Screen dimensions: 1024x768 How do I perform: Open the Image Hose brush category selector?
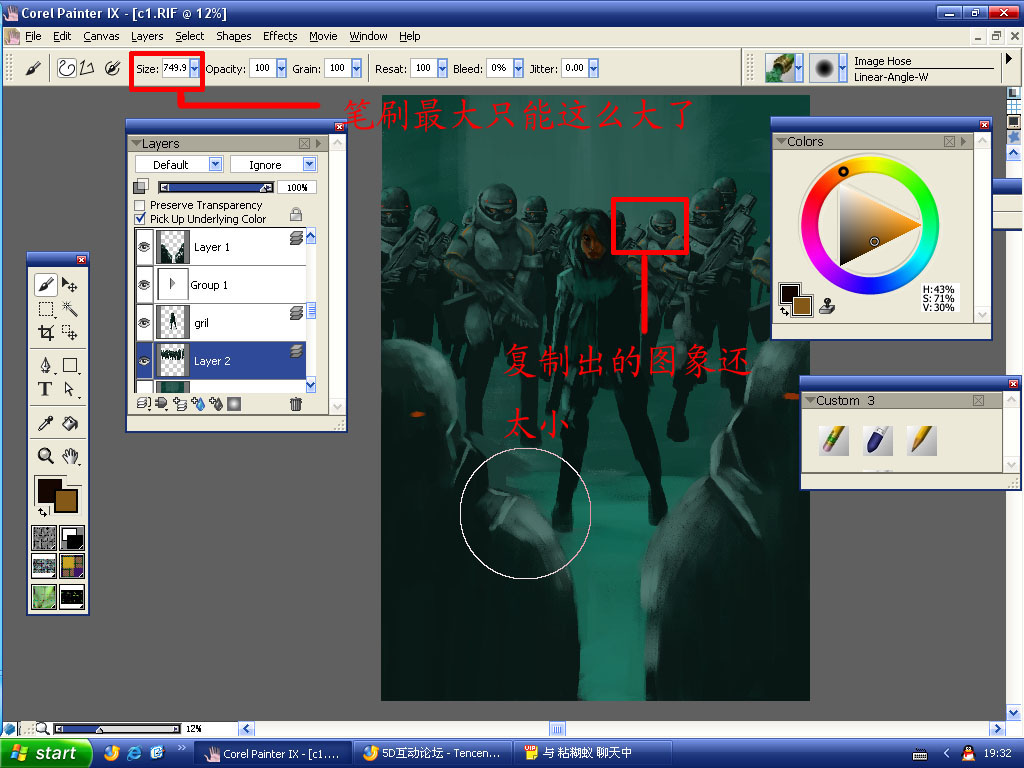[x=784, y=68]
